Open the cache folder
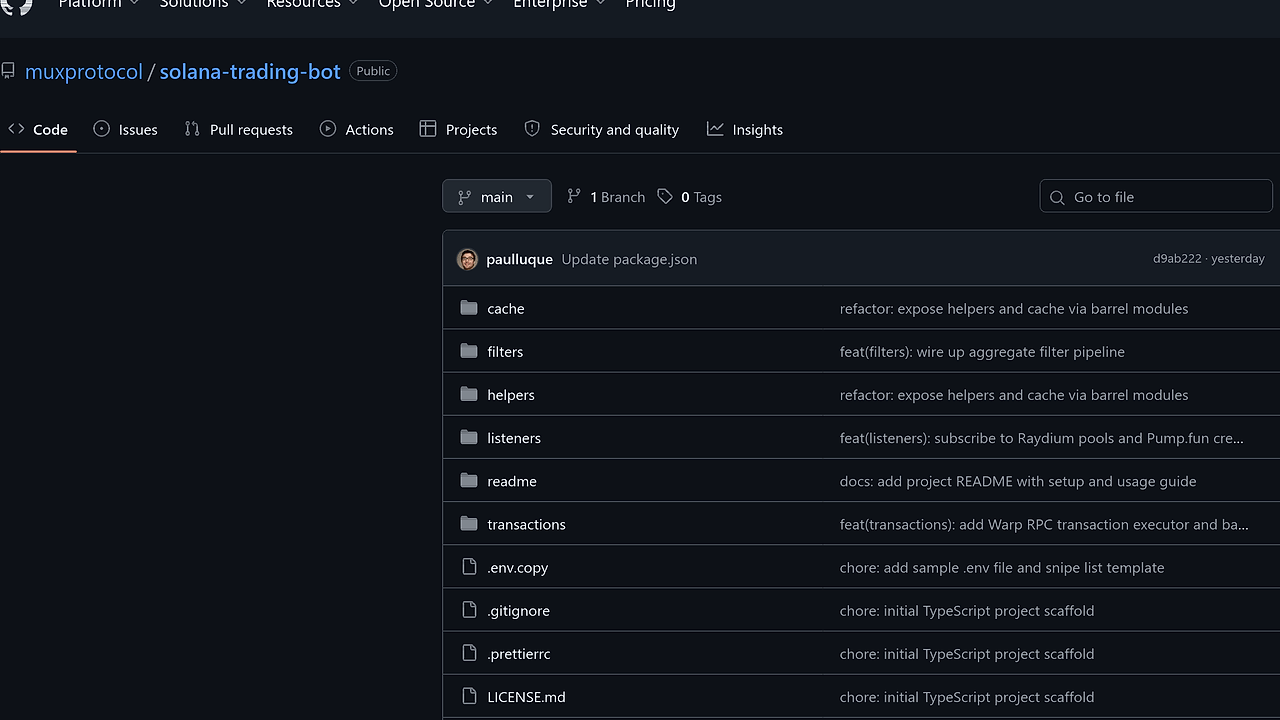The image size is (1280, 720). coord(506,309)
